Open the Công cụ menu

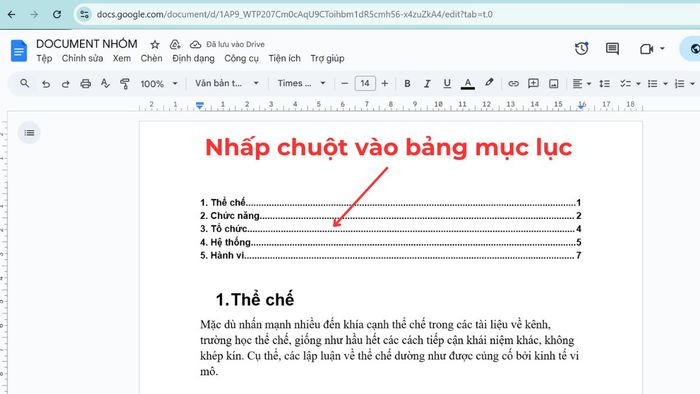pos(242,58)
